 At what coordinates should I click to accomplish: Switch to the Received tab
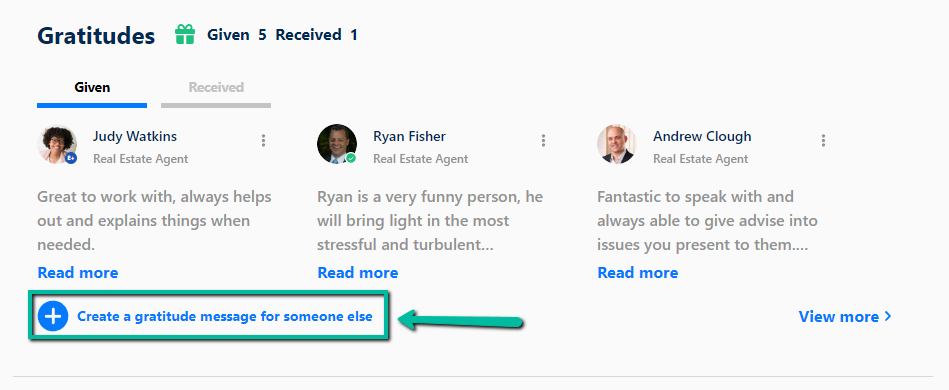pyautogui.click(x=216, y=87)
